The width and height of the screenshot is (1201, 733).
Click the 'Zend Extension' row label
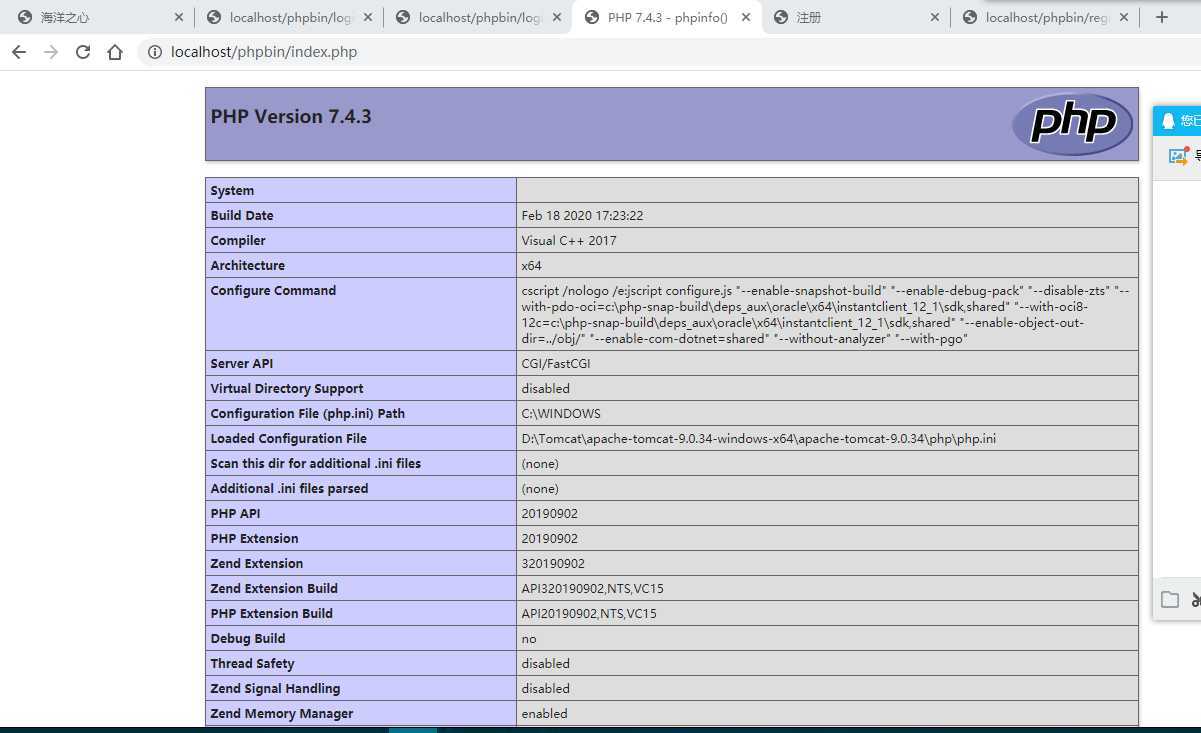(257, 563)
